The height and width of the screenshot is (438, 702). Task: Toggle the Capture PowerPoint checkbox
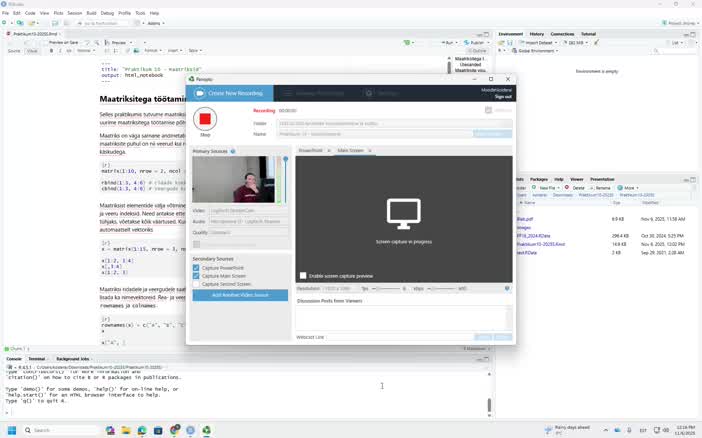(x=196, y=268)
